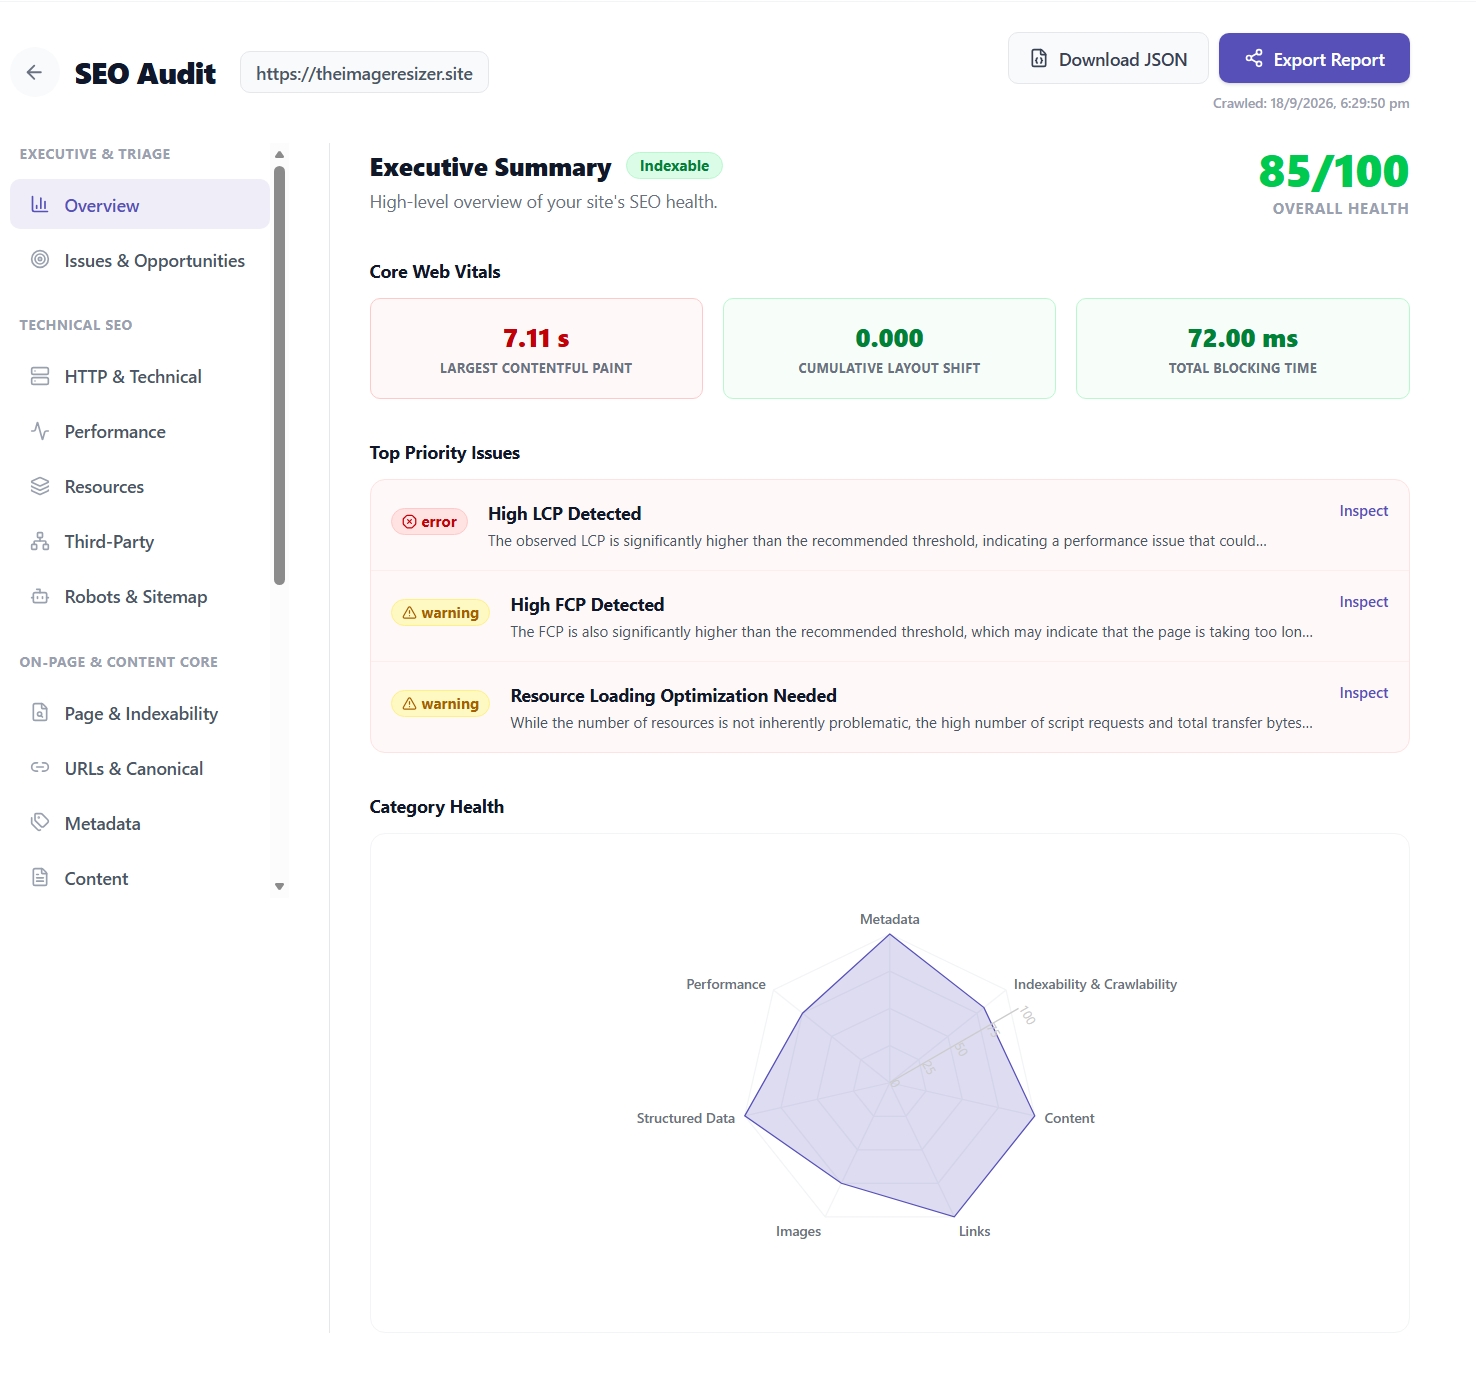Click the warning triangle on High FCP row
Screen dimensions: 1476x1388
[409, 613]
